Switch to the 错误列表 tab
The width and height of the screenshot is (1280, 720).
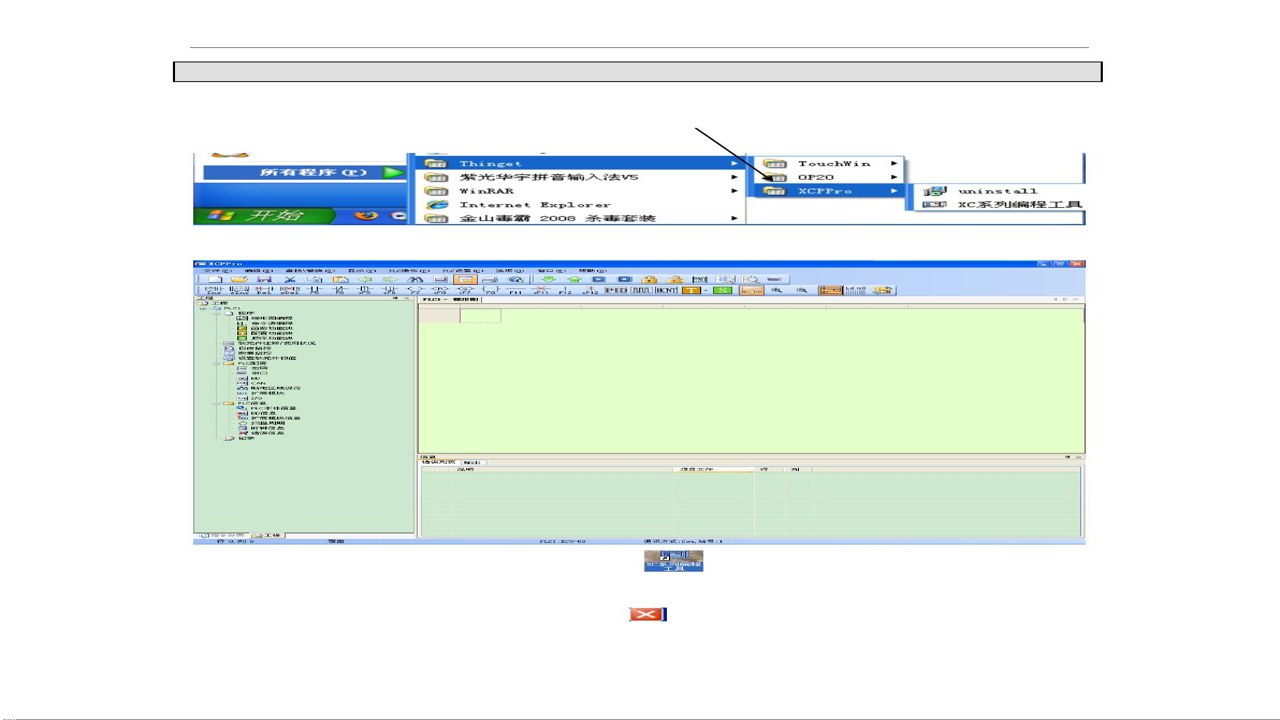pos(438,462)
